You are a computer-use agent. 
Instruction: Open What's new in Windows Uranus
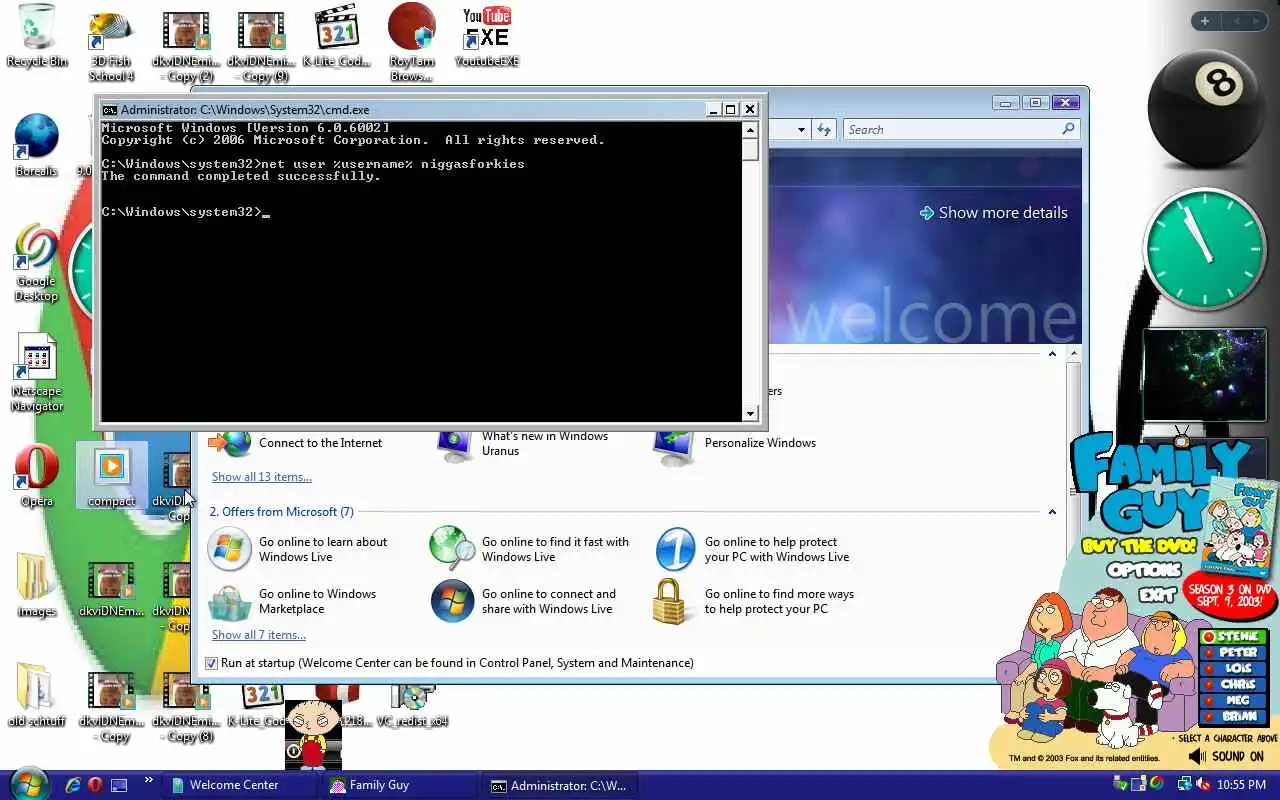pyautogui.click(x=523, y=443)
